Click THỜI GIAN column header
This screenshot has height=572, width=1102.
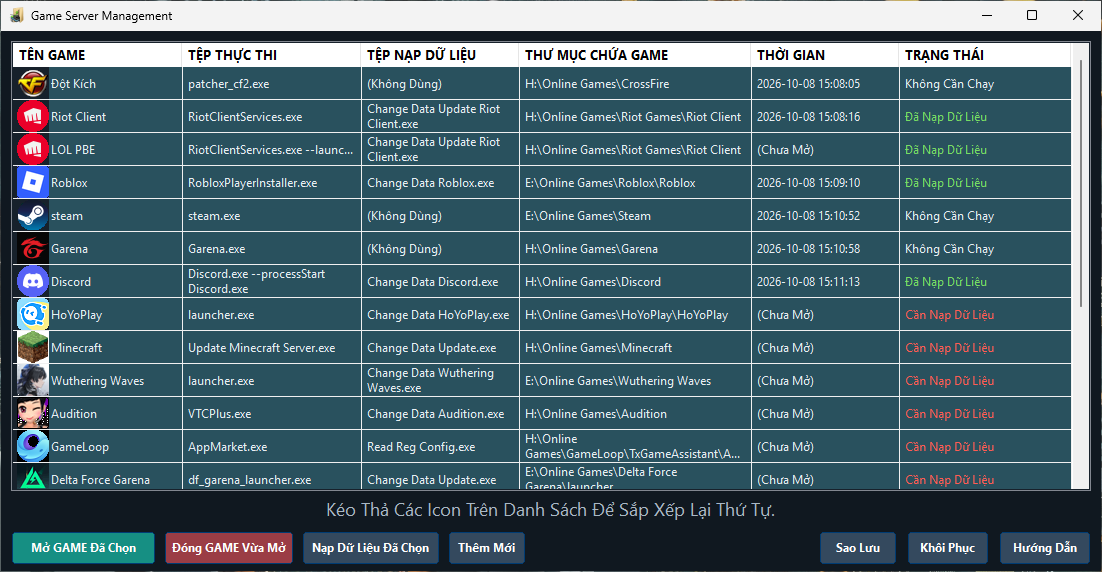point(825,55)
